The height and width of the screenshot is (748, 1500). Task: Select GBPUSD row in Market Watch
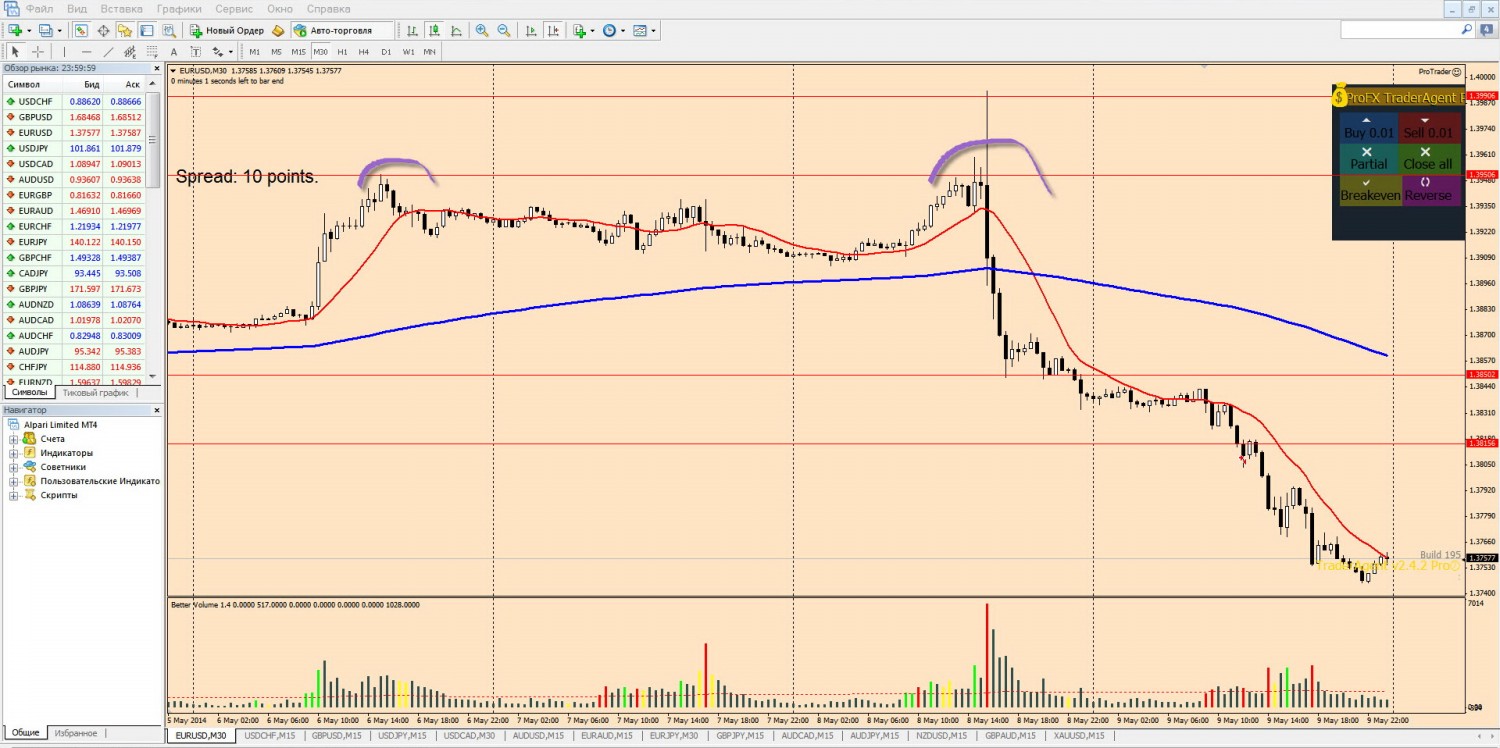pyautogui.click(x=74, y=117)
